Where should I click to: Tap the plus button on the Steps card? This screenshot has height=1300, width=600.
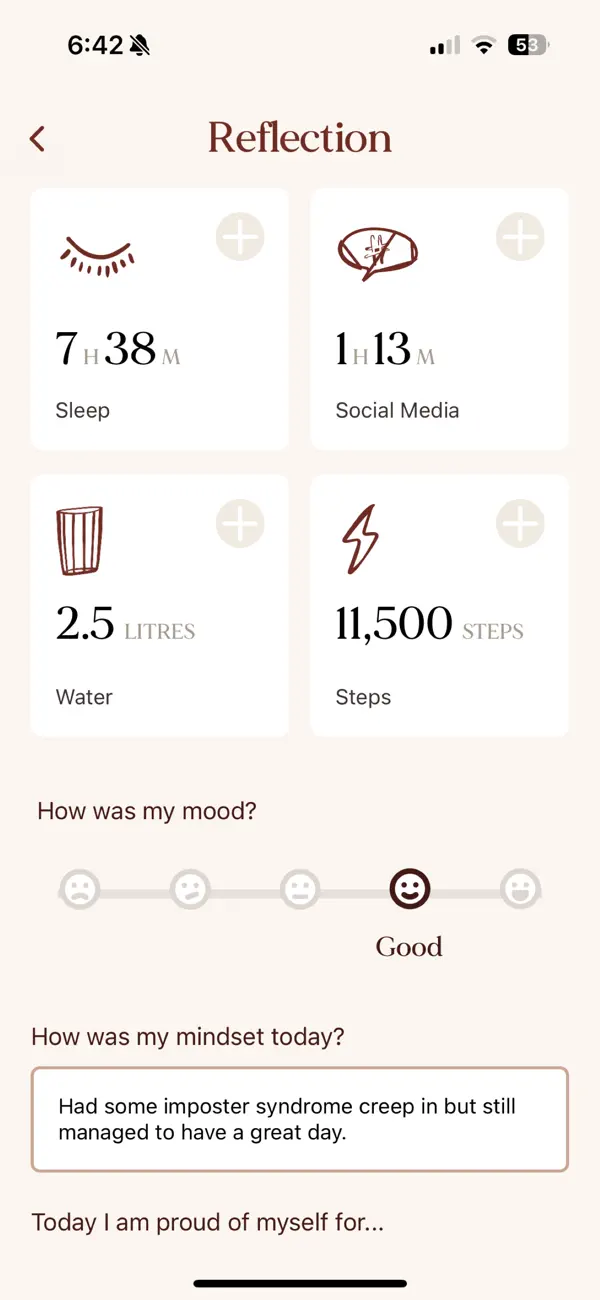coord(520,523)
